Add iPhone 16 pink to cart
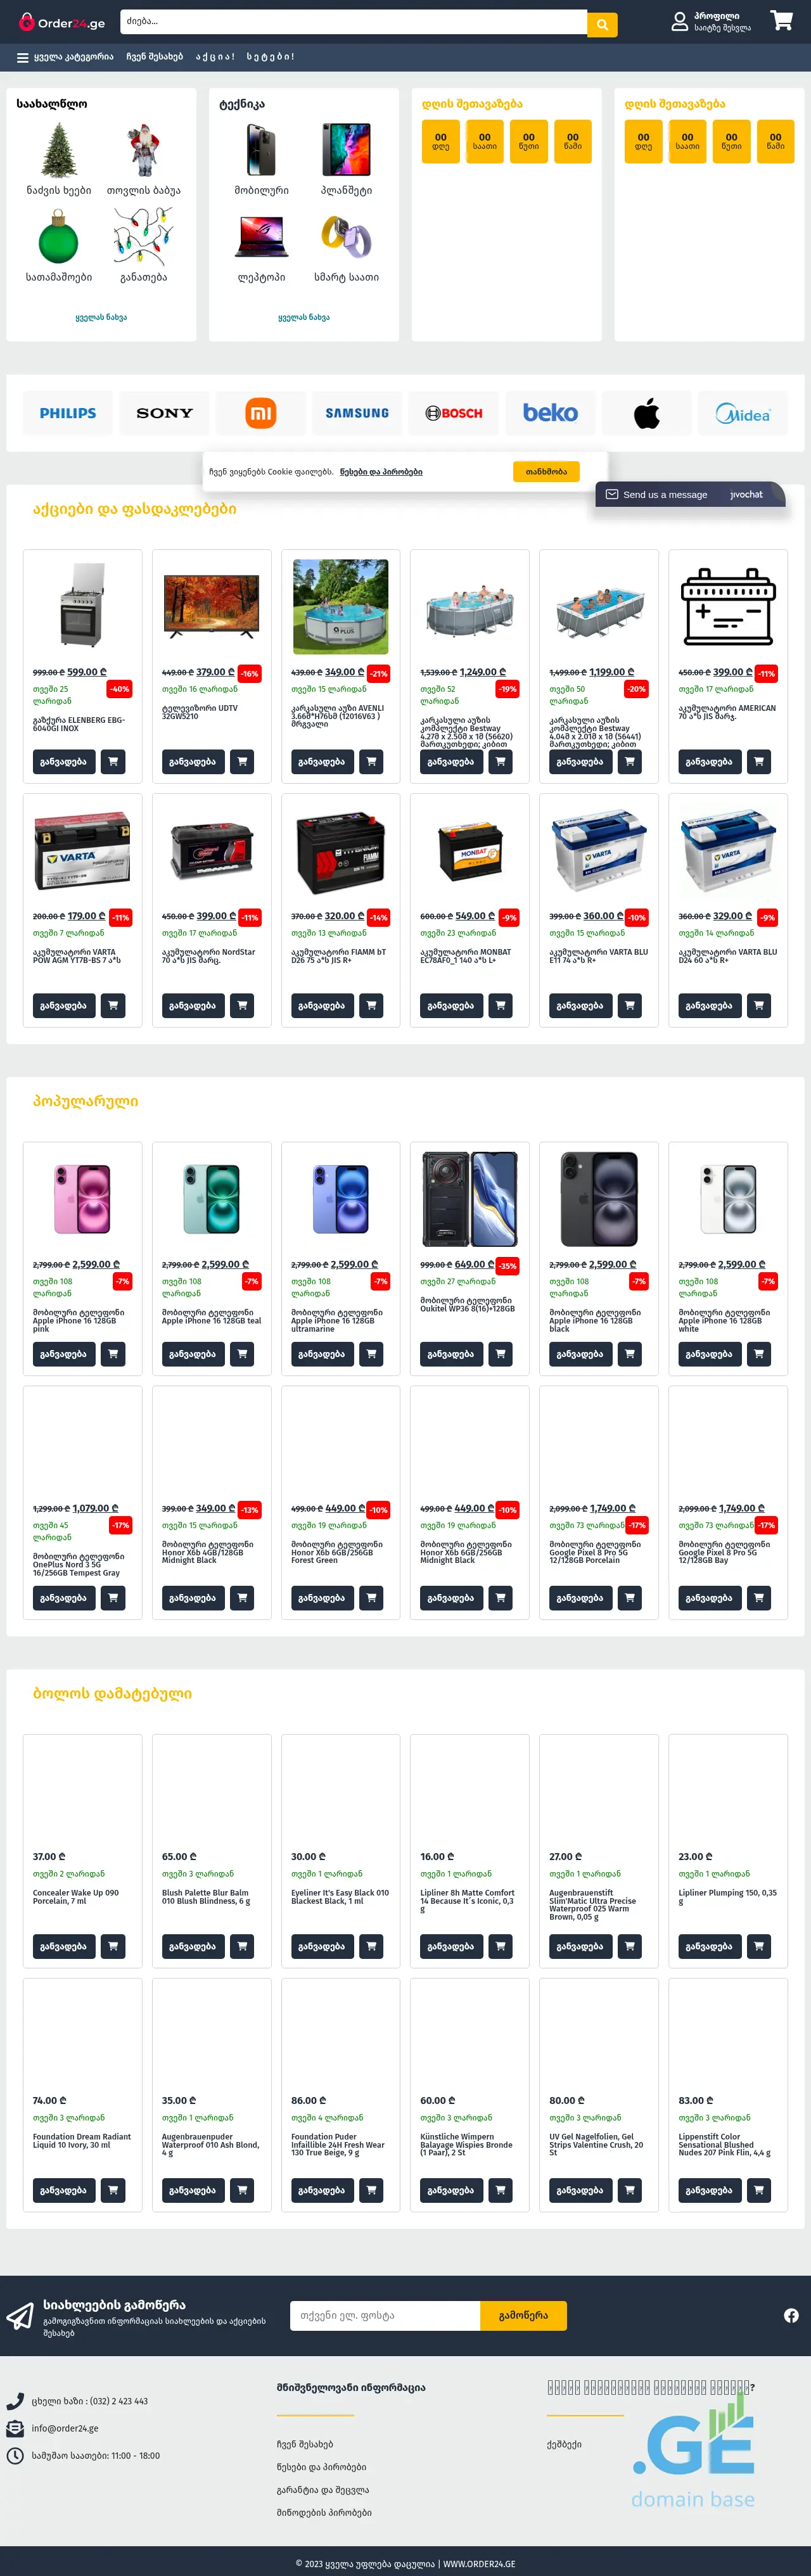Screen dimensions: 811x2576 tap(113, 1354)
